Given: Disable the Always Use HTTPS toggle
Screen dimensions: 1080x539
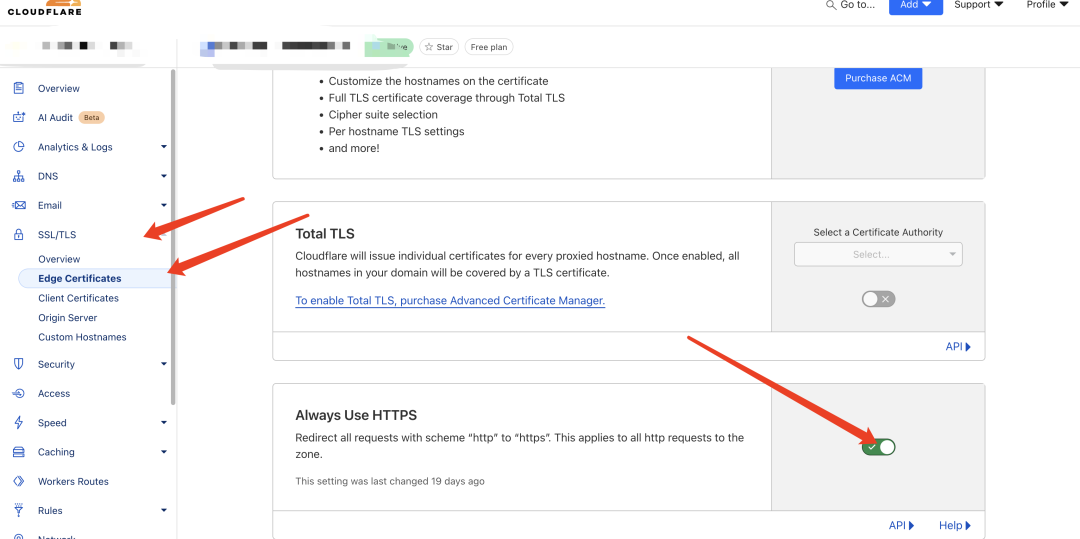Looking at the screenshot, I should (878, 447).
